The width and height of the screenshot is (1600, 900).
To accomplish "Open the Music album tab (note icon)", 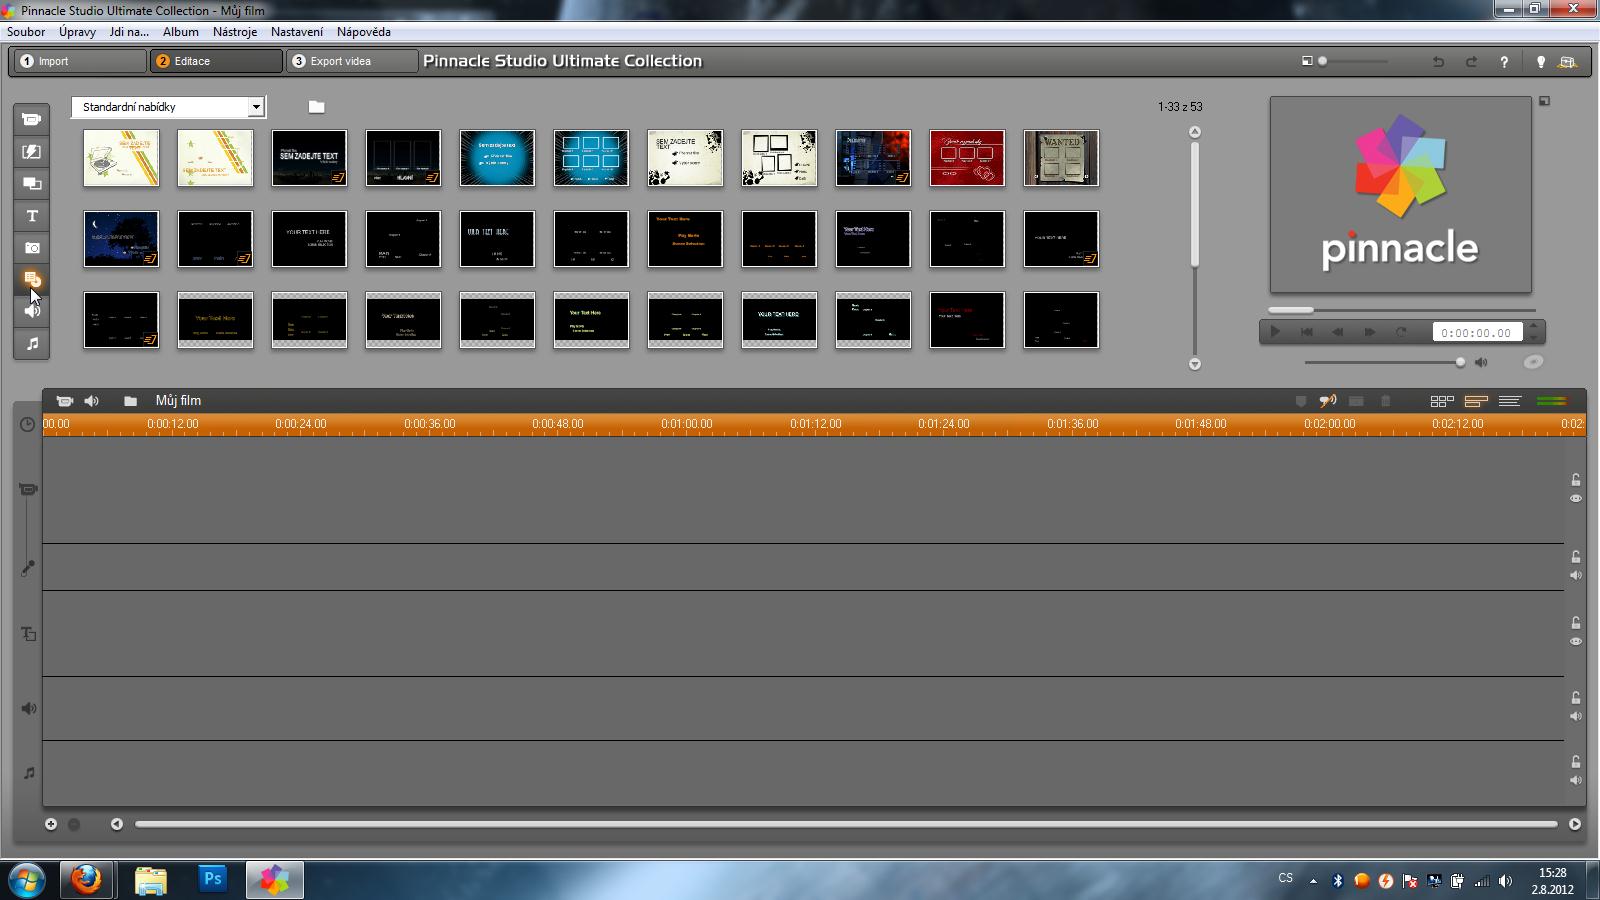I will point(31,343).
